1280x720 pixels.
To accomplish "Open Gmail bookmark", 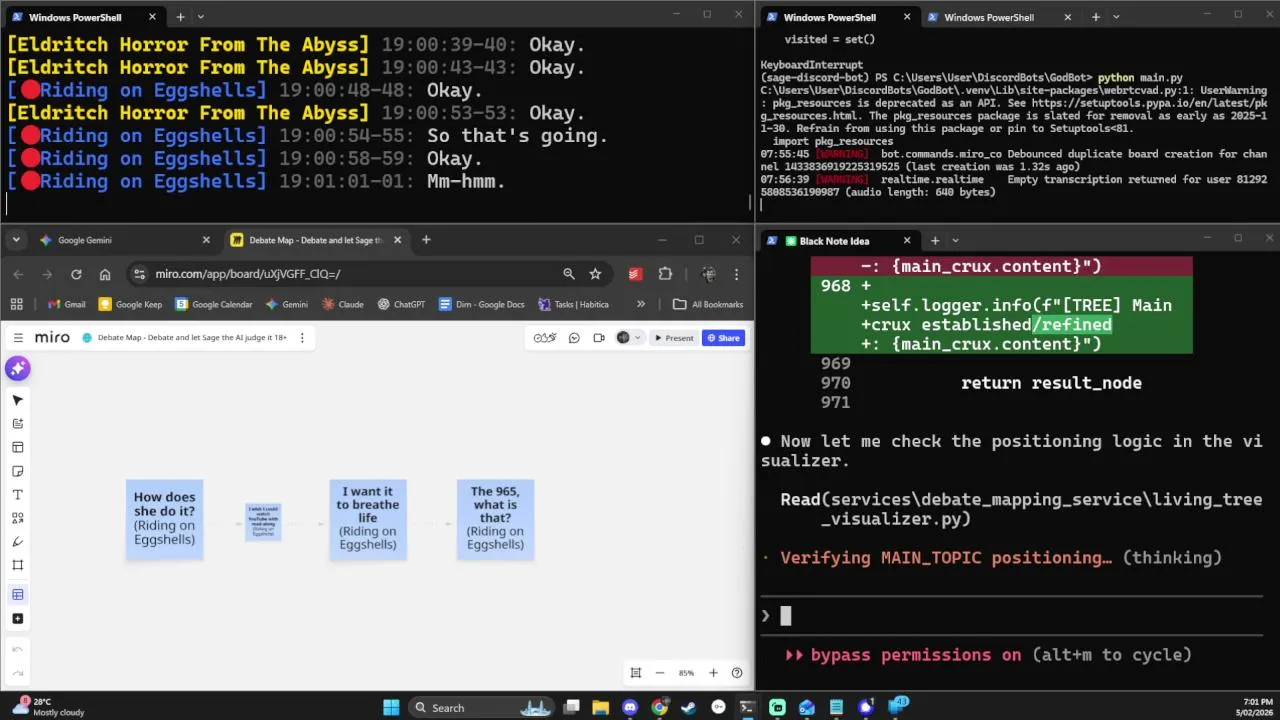I will tap(67, 304).
